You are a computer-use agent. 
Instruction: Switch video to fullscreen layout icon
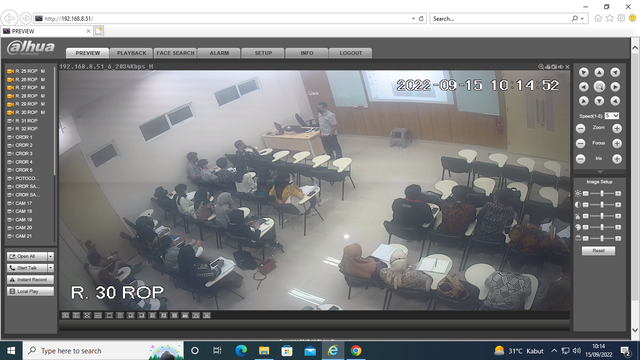click(87, 315)
